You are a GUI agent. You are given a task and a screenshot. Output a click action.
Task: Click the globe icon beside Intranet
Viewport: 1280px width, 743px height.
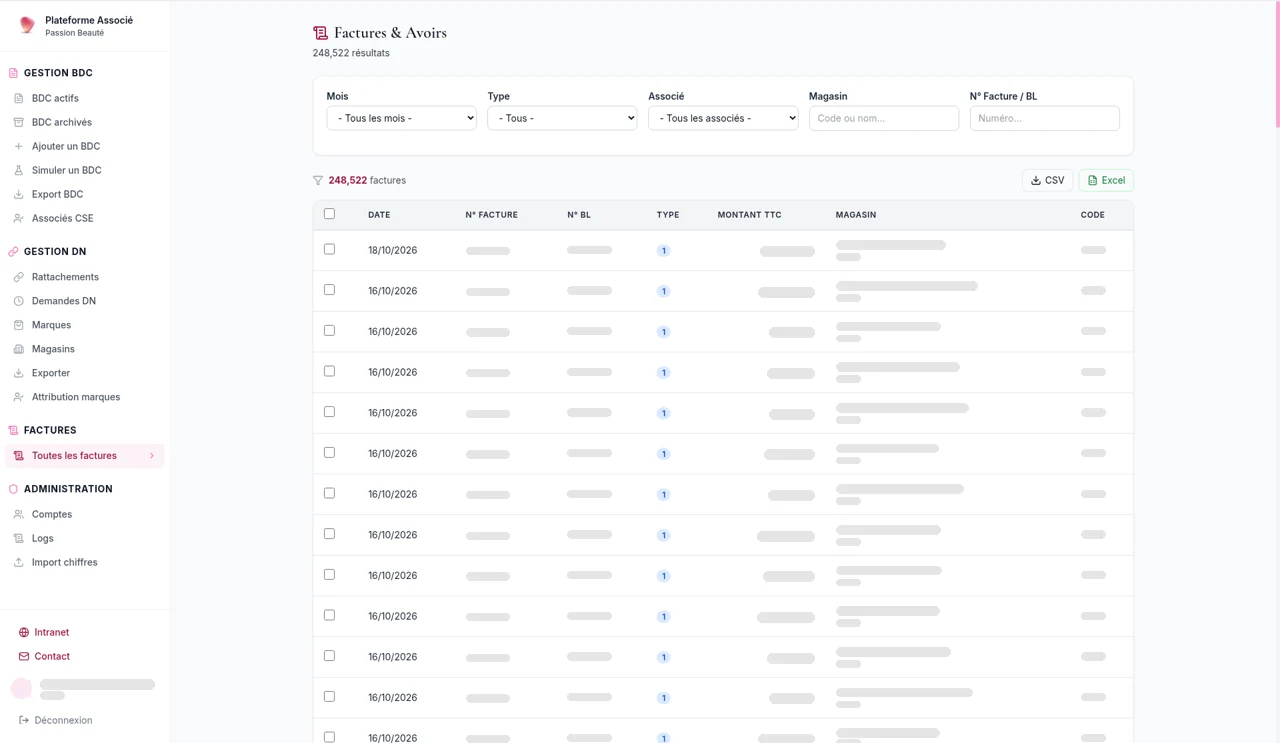(x=24, y=632)
